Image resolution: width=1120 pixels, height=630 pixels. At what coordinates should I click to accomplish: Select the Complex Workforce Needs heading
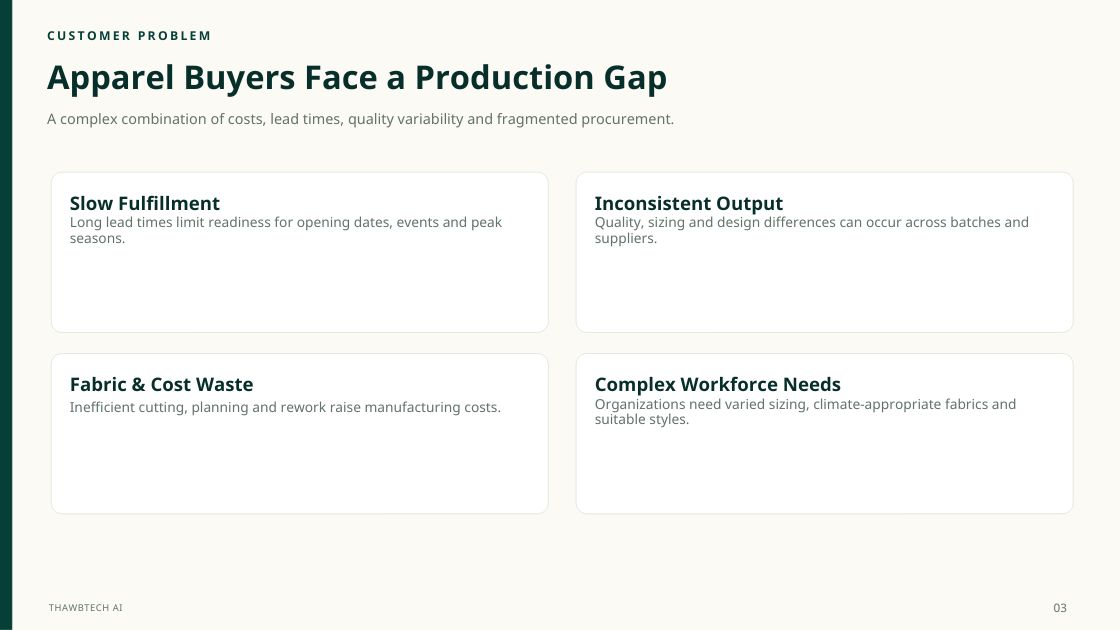coord(717,384)
